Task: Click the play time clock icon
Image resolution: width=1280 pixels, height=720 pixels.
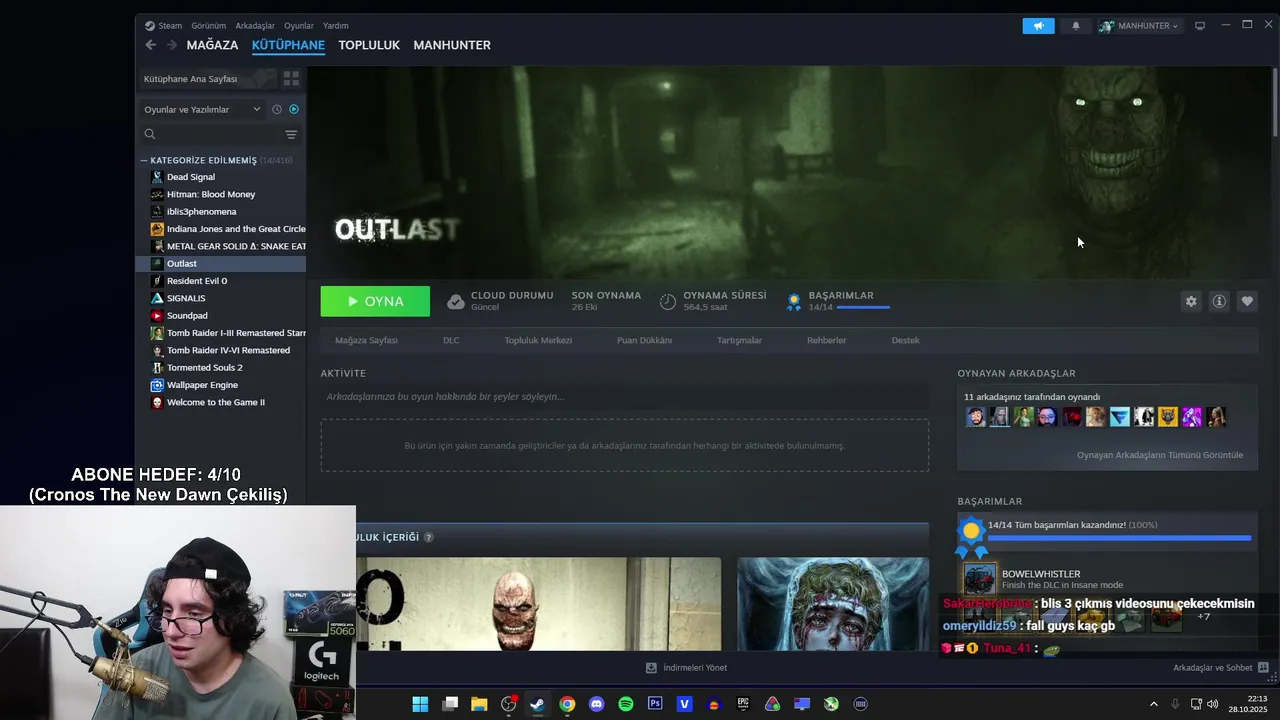Action: (x=668, y=301)
